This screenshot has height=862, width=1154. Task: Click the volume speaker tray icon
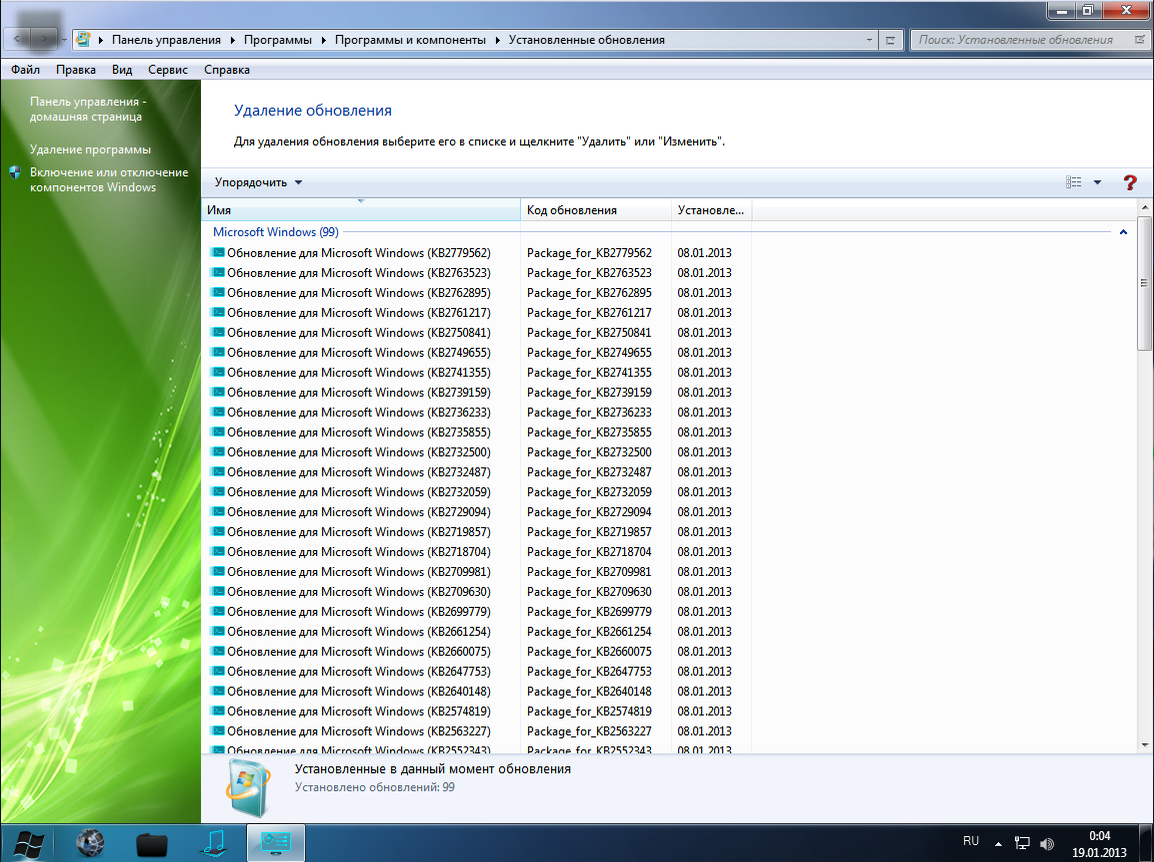(x=1047, y=844)
